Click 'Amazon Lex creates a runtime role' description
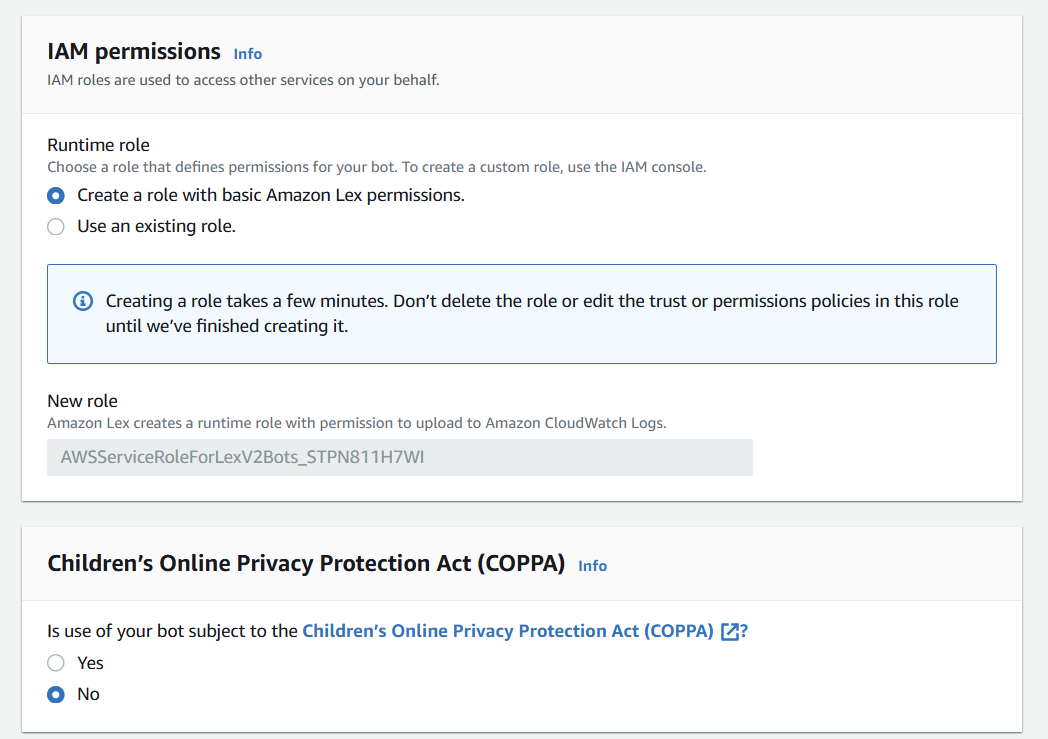Image resolution: width=1048 pixels, height=739 pixels. [357, 423]
